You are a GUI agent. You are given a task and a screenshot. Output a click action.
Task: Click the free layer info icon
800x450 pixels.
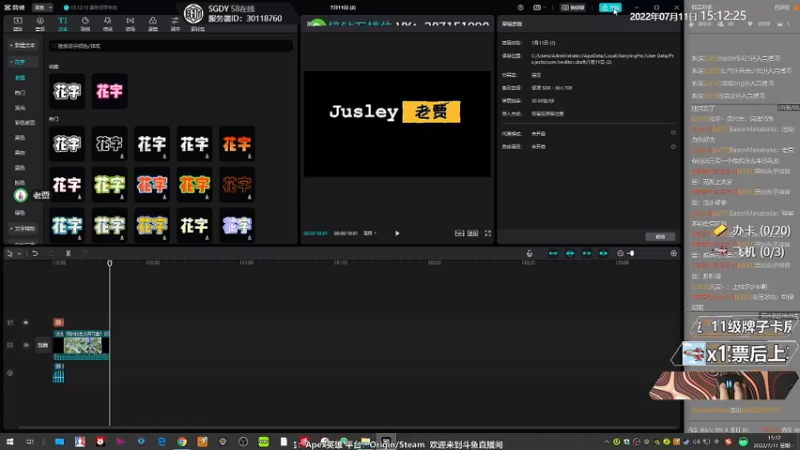point(673,146)
